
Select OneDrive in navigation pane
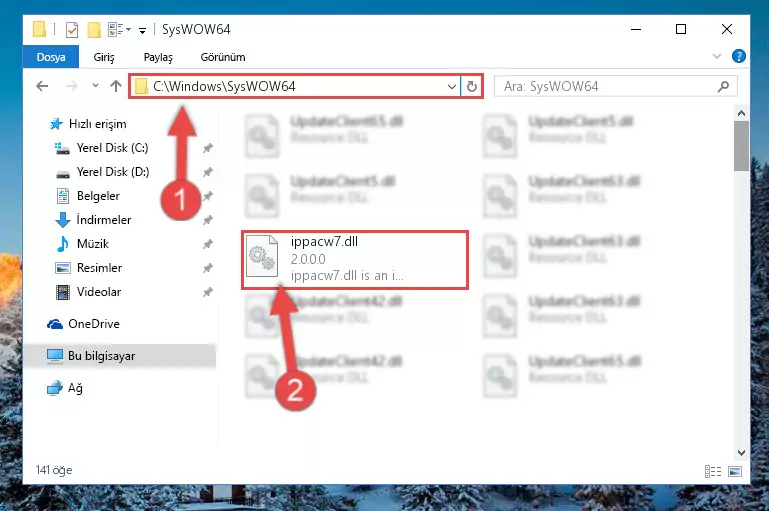[x=94, y=324]
